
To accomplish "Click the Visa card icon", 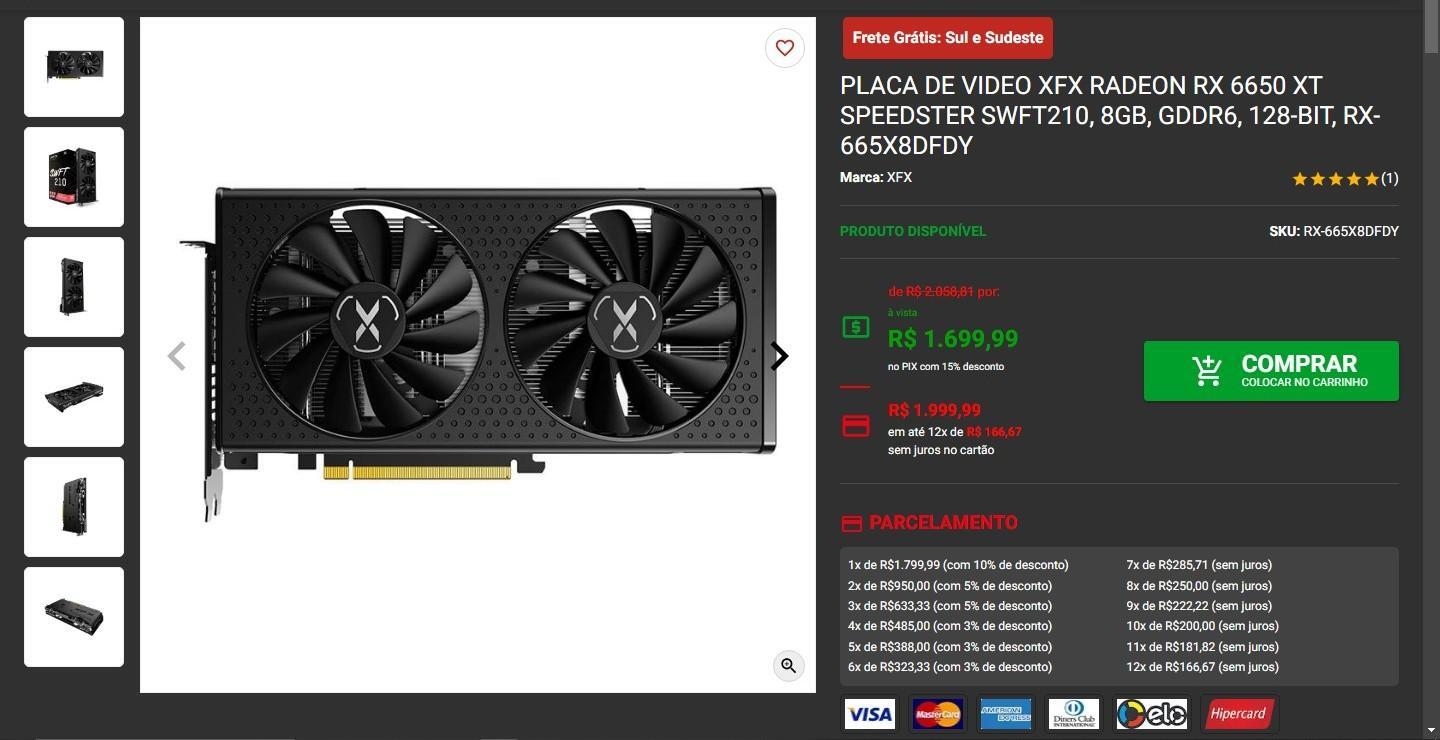I will (870, 714).
